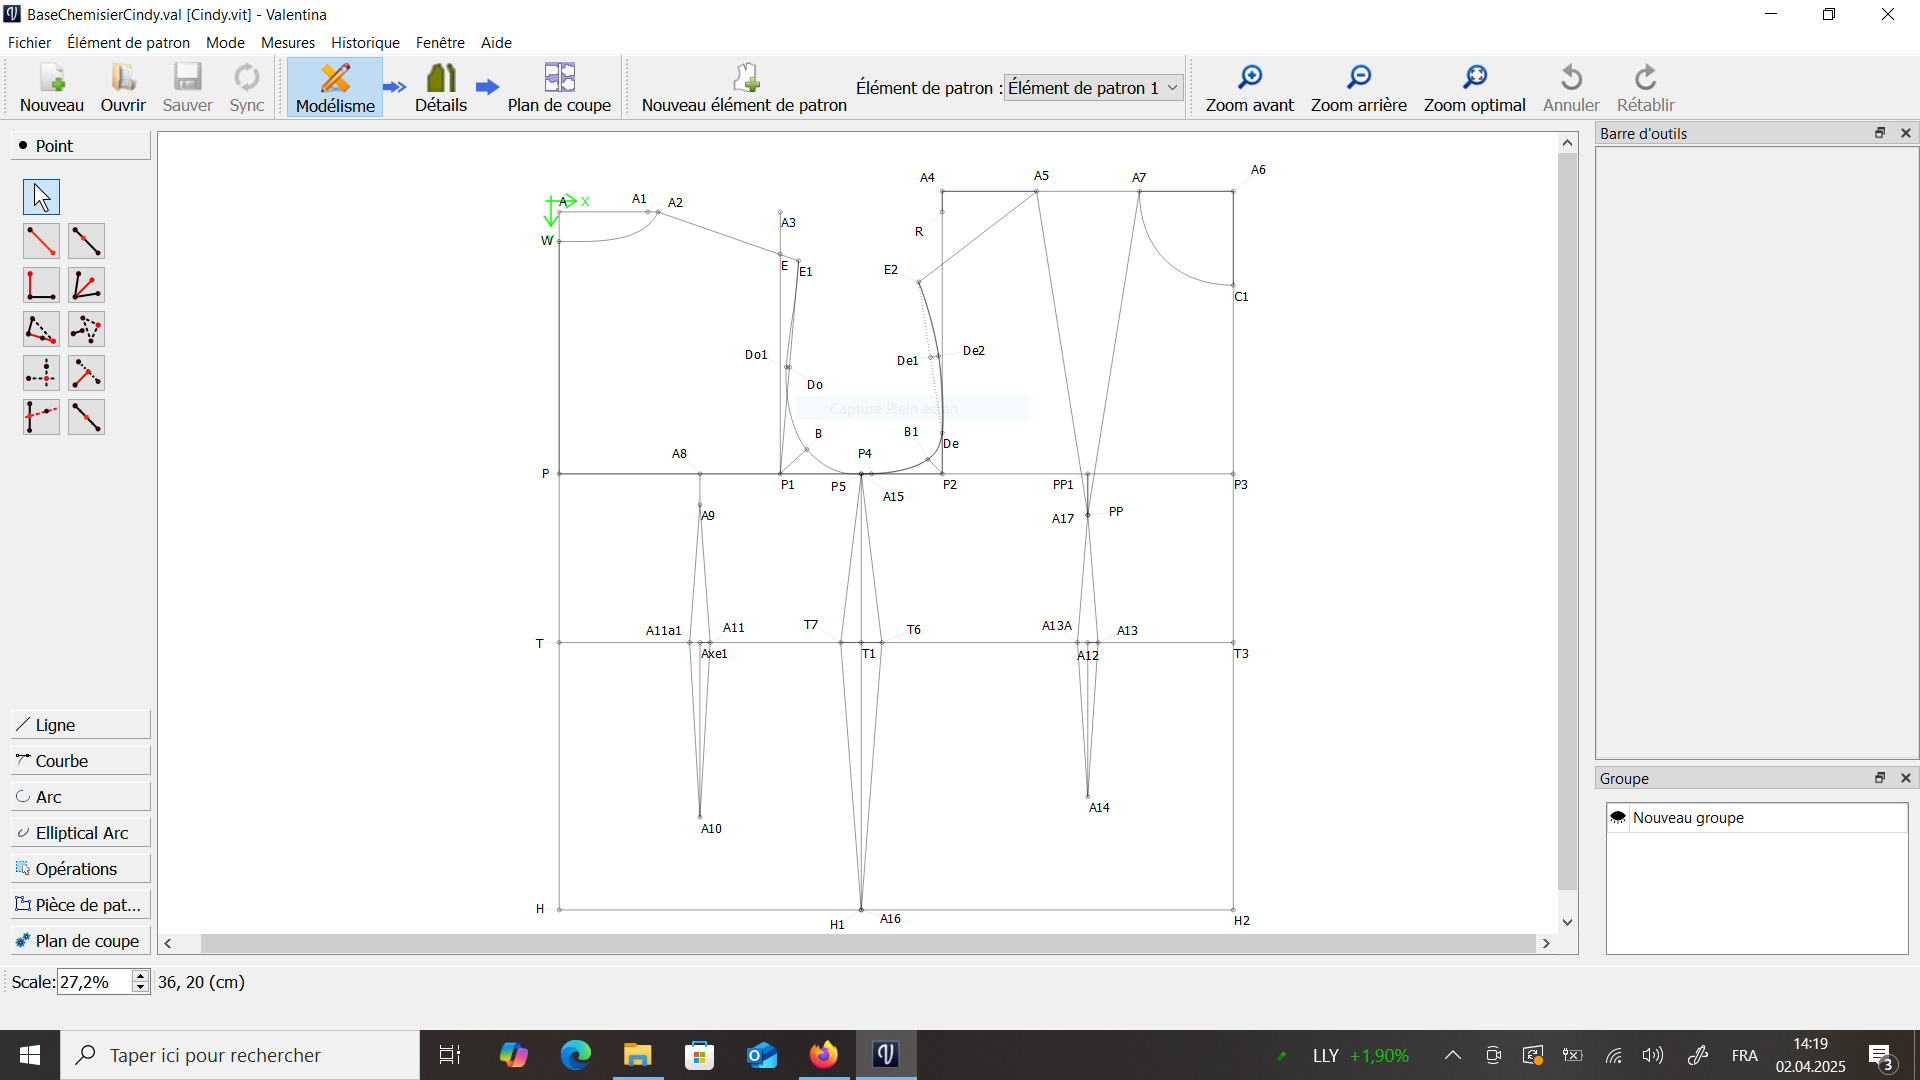Click Zoom optimal in toolbar
This screenshot has height=1080, width=1920.
tap(1474, 88)
